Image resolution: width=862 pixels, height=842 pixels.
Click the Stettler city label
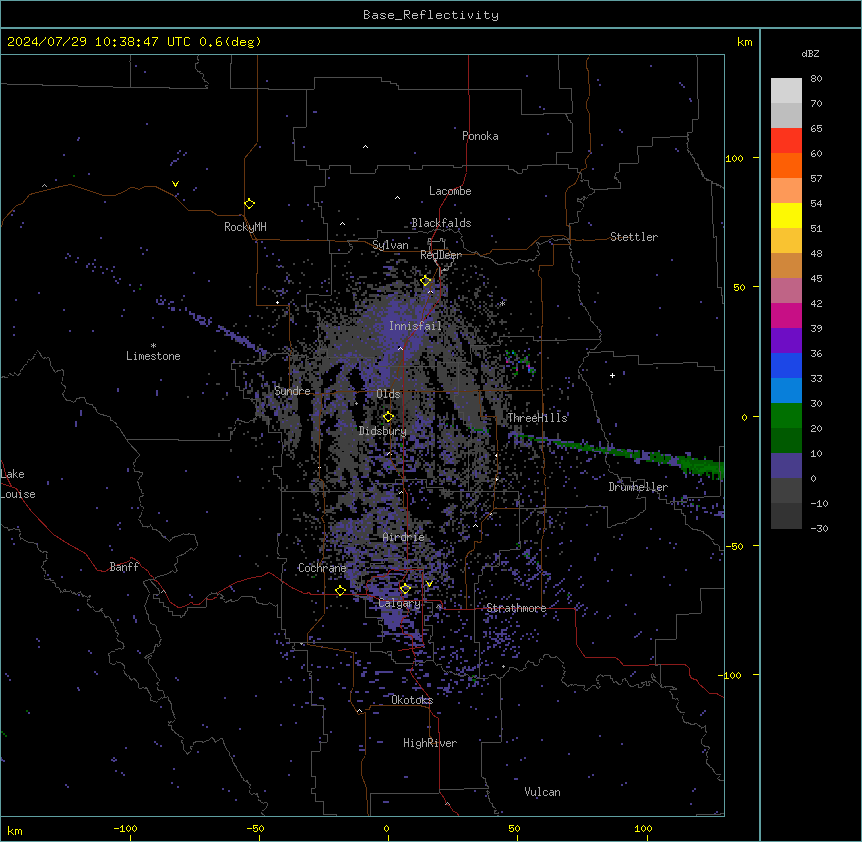tap(634, 237)
